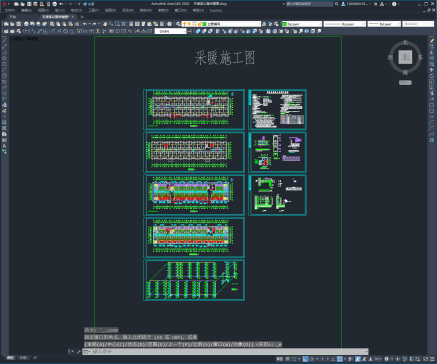Click the signed-in user account icon
Viewport: 437px width, 364px height.
point(343,4)
